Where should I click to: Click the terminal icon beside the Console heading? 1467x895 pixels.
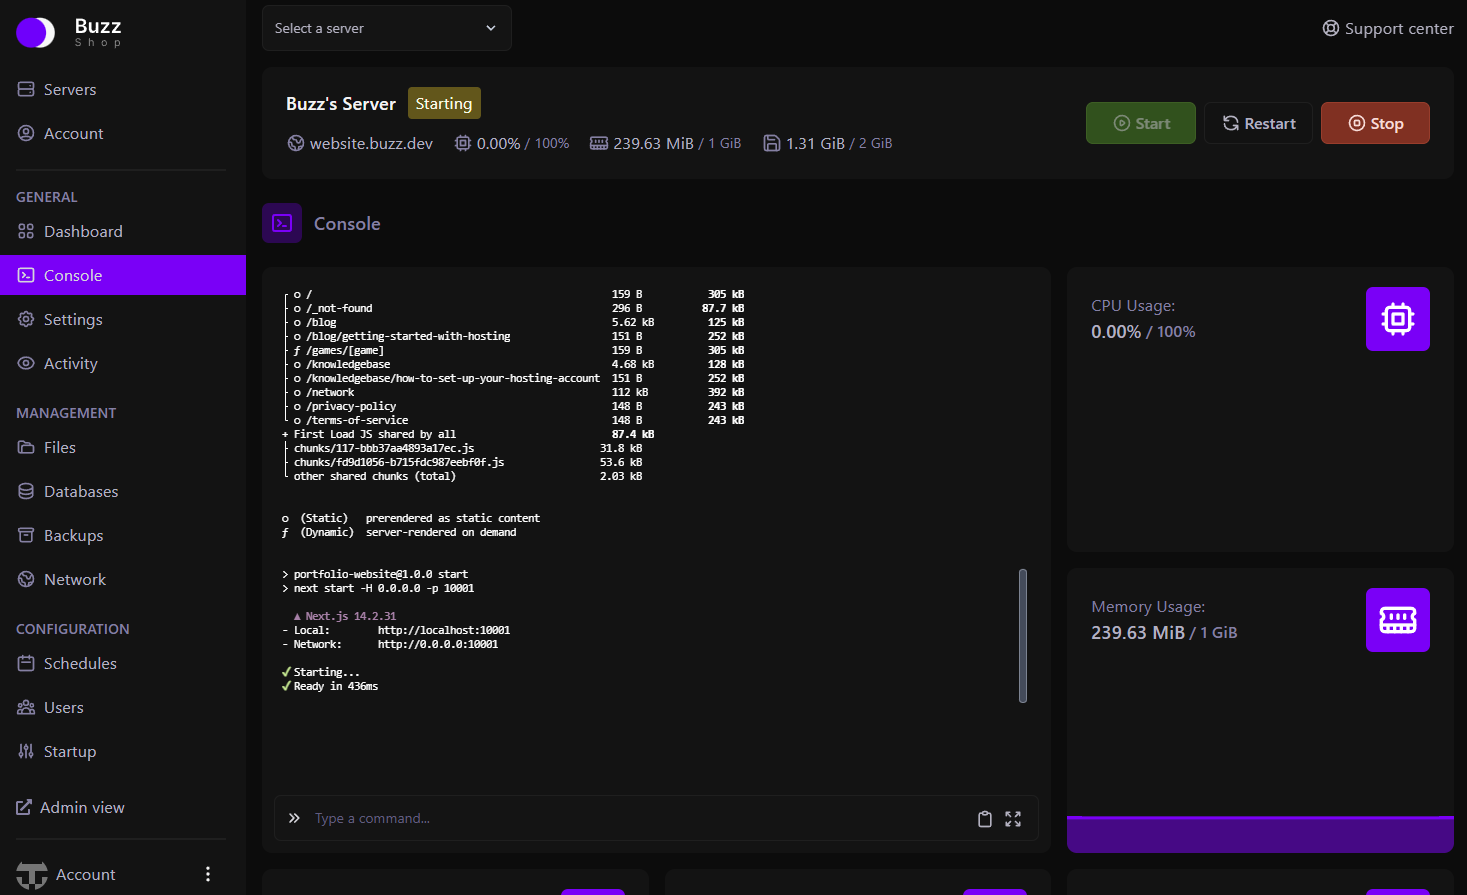tap(281, 223)
